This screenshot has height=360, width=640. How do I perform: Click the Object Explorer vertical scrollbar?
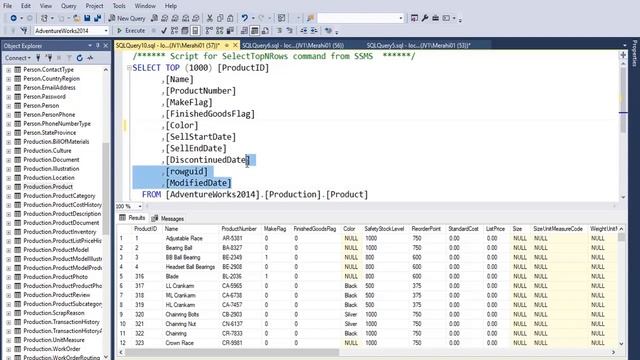click(x=106, y=189)
